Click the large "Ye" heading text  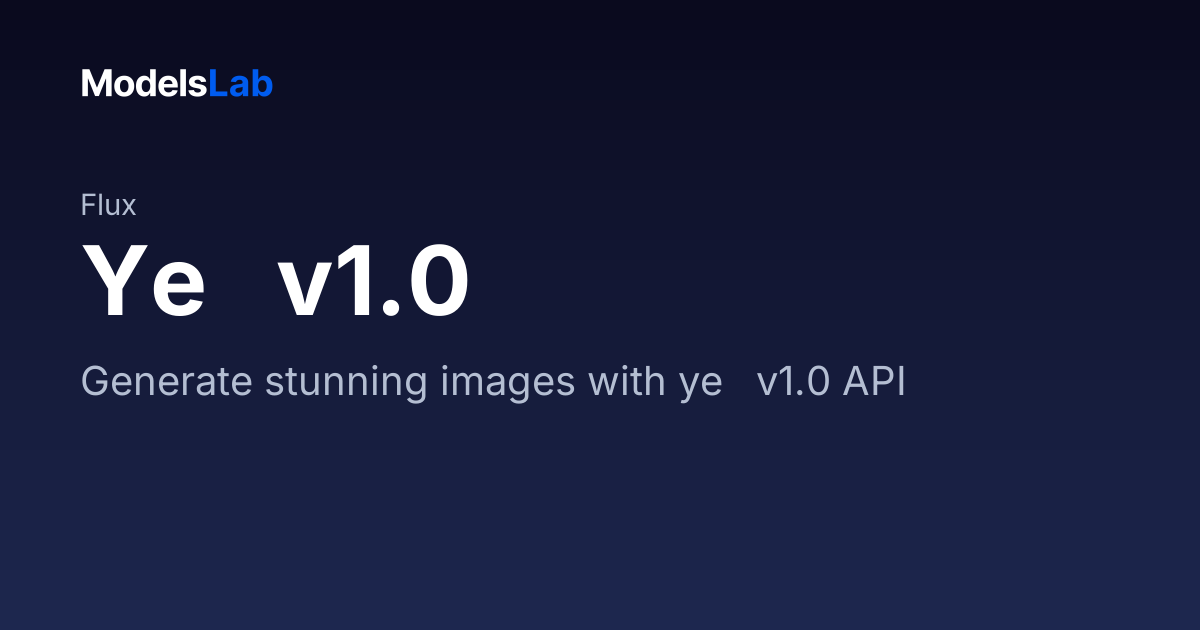point(144,281)
